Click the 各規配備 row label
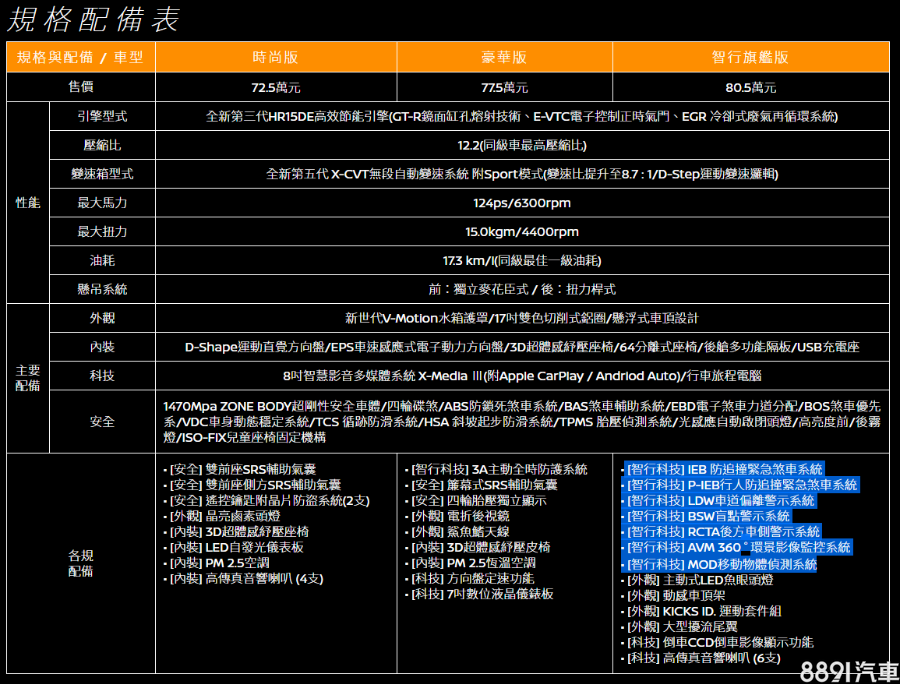 pyautogui.click(x=80, y=563)
